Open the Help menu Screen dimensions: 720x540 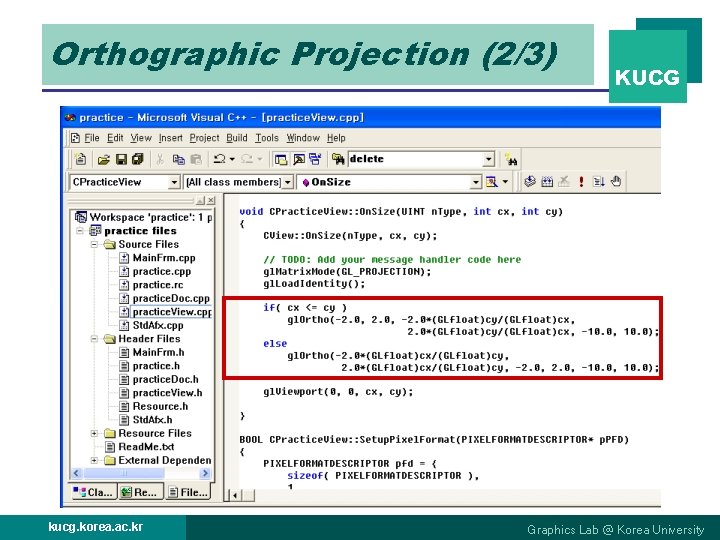click(336, 138)
